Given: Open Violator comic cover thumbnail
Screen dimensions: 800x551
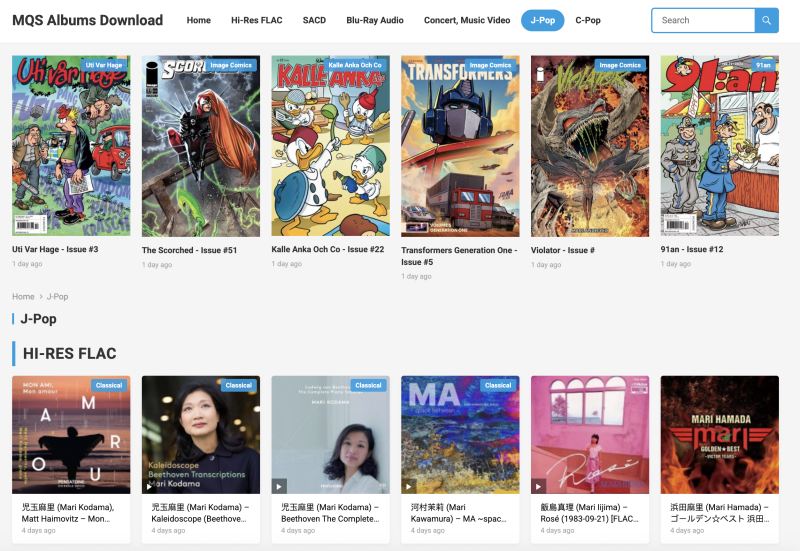Looking at the screenshot, I should click(x=590, y=146).
